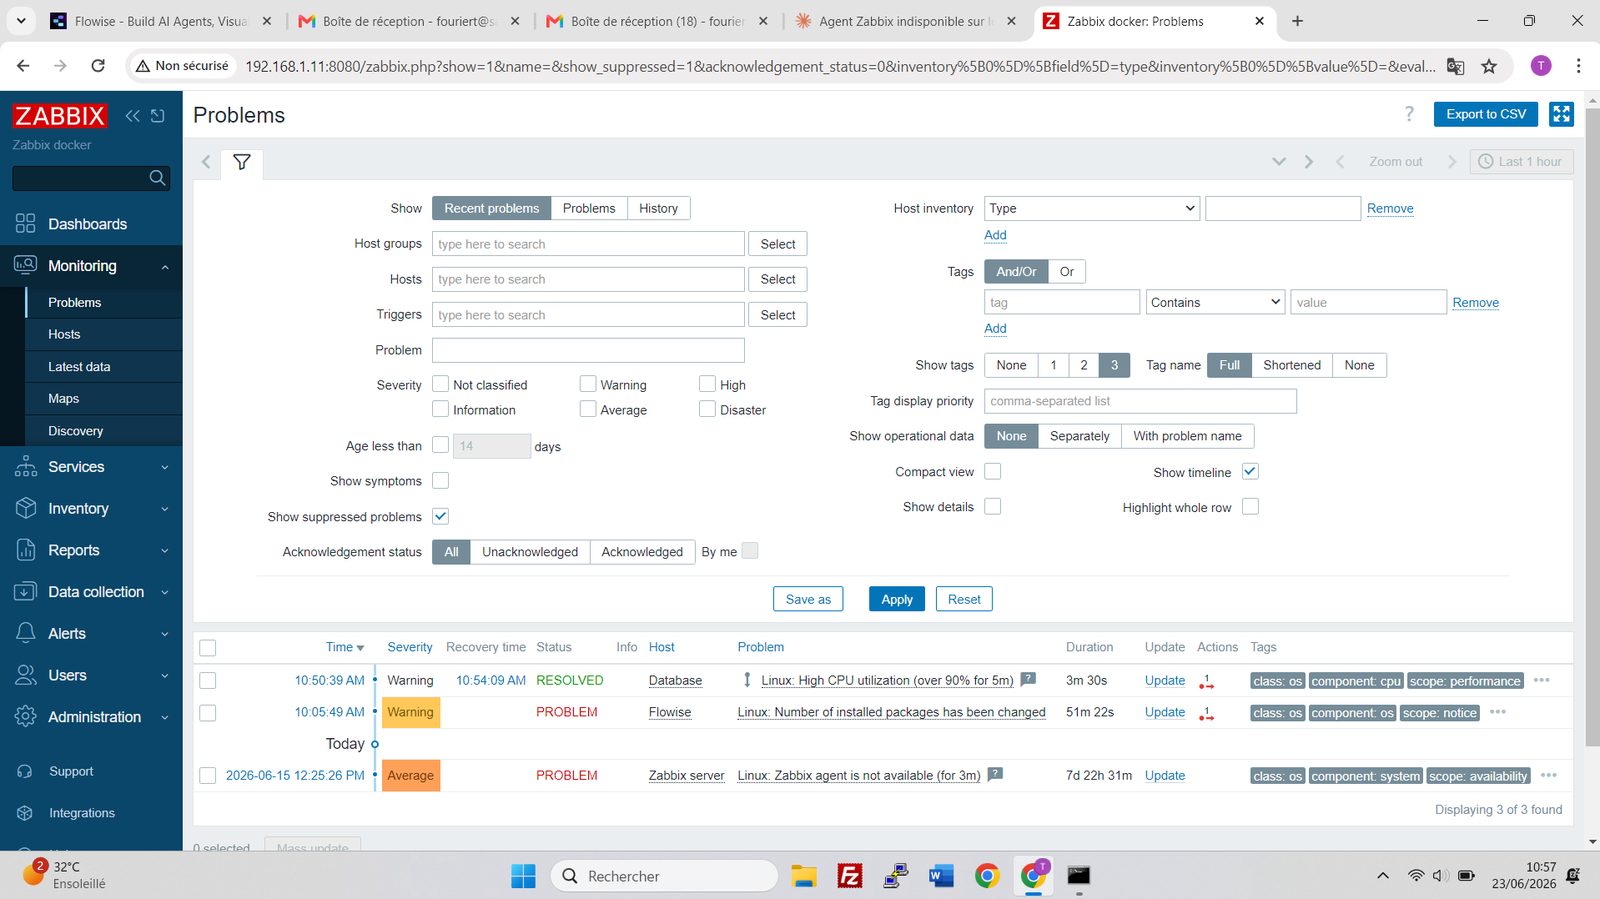
Task: Open the tag operator Contains dropdown
Action: 1215,302
